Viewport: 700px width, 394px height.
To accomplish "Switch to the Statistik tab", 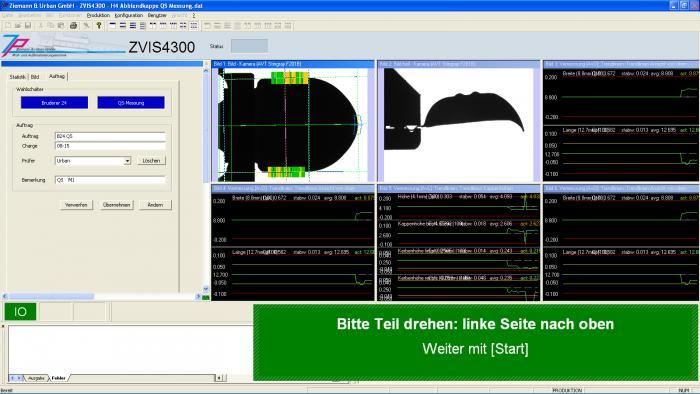I will (x=18, y=77).
